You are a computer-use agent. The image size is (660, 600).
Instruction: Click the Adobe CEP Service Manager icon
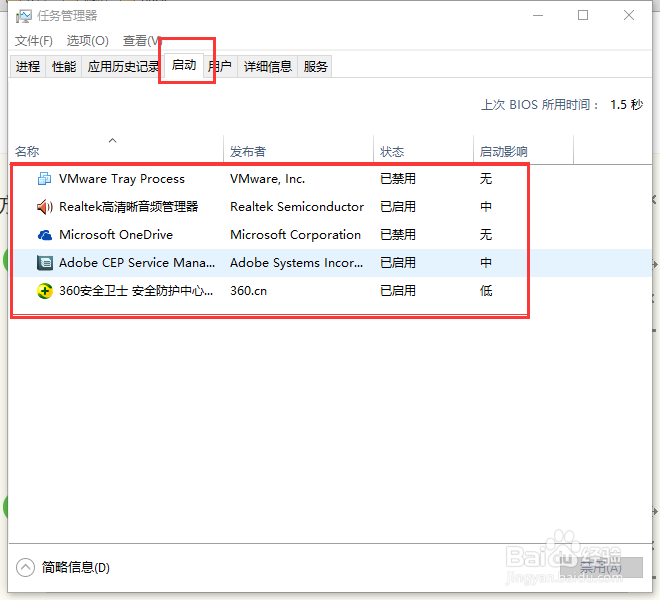coord(45,263)
